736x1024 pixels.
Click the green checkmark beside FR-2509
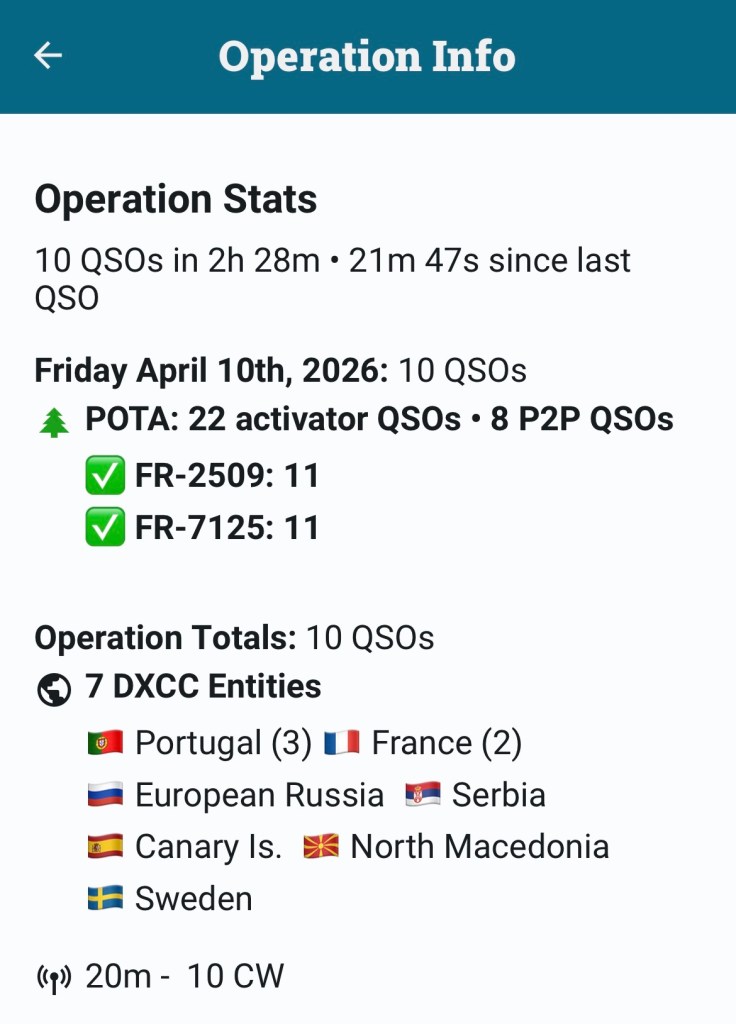coord(105,475)
